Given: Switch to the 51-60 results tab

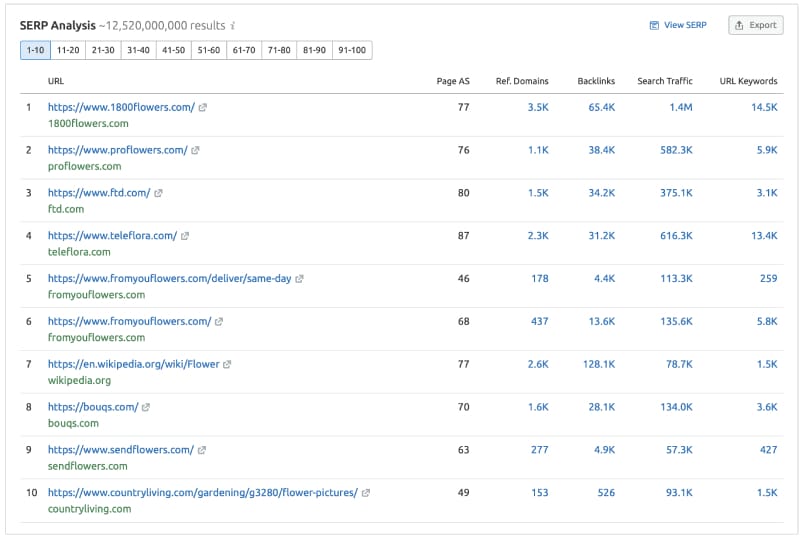Looking at the screenshot, I should (x=209, y=50).
